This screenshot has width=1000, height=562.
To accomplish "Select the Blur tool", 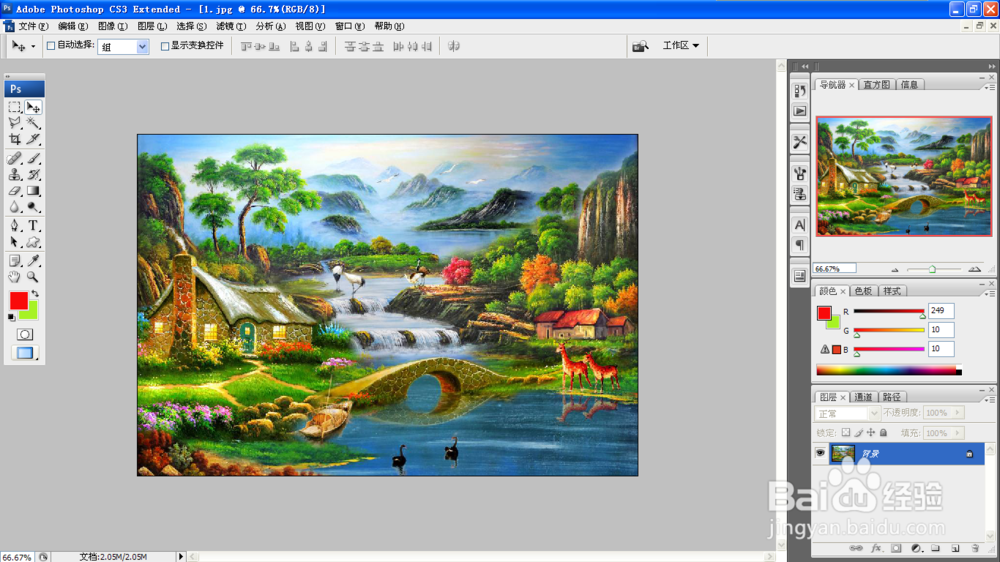I will tap(15, 207).
